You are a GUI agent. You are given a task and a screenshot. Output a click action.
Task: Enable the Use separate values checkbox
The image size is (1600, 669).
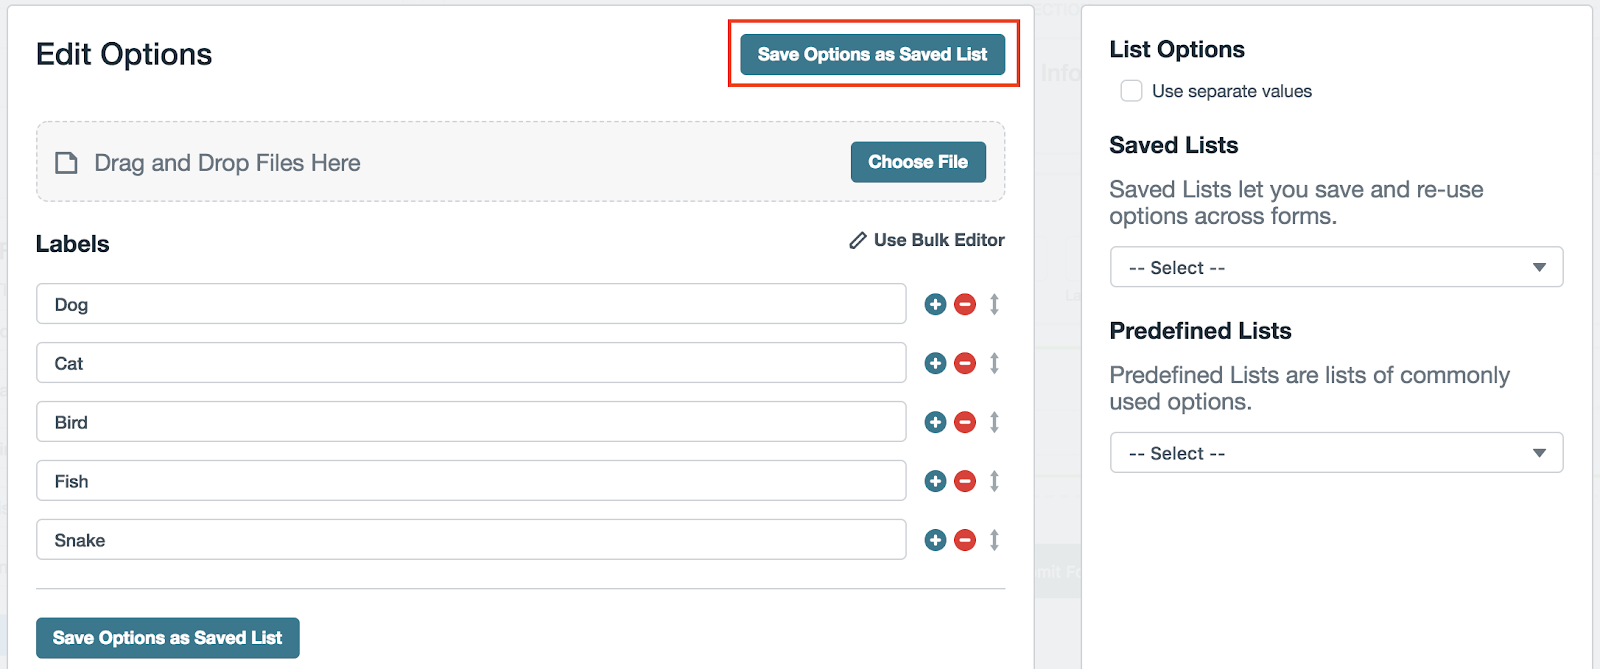pos(1131,91)
